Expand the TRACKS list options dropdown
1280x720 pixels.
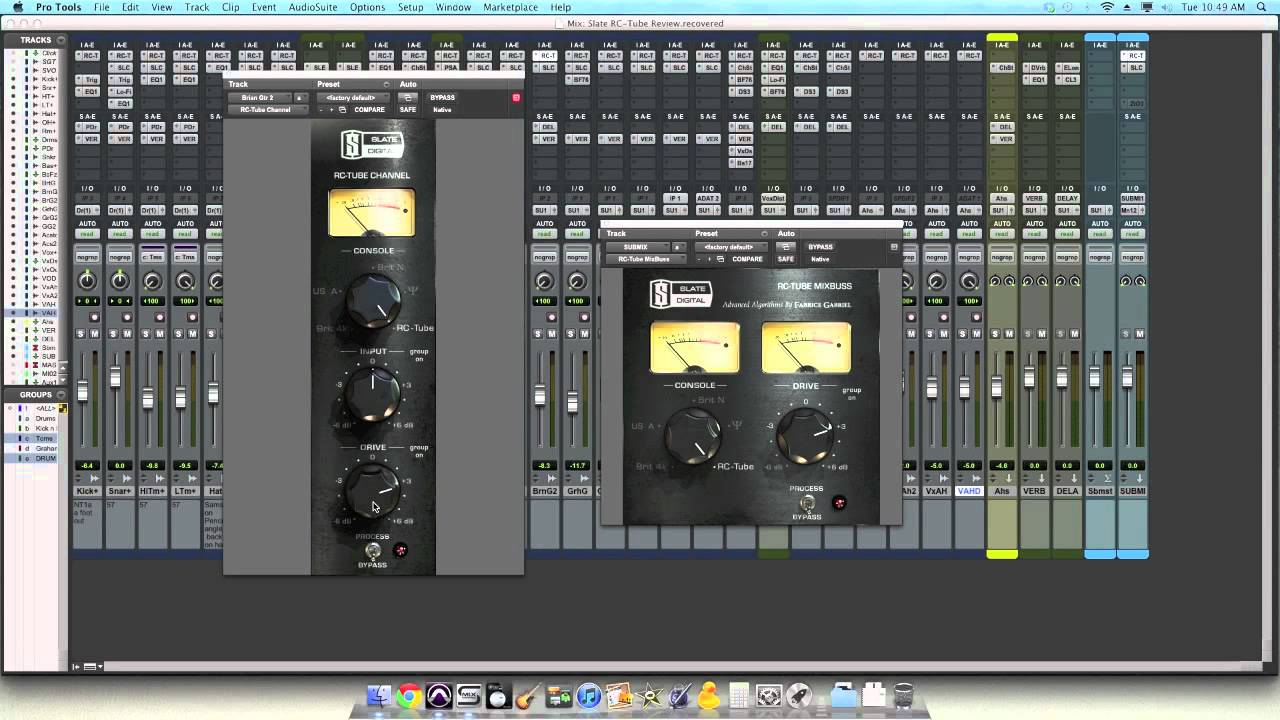61,40
